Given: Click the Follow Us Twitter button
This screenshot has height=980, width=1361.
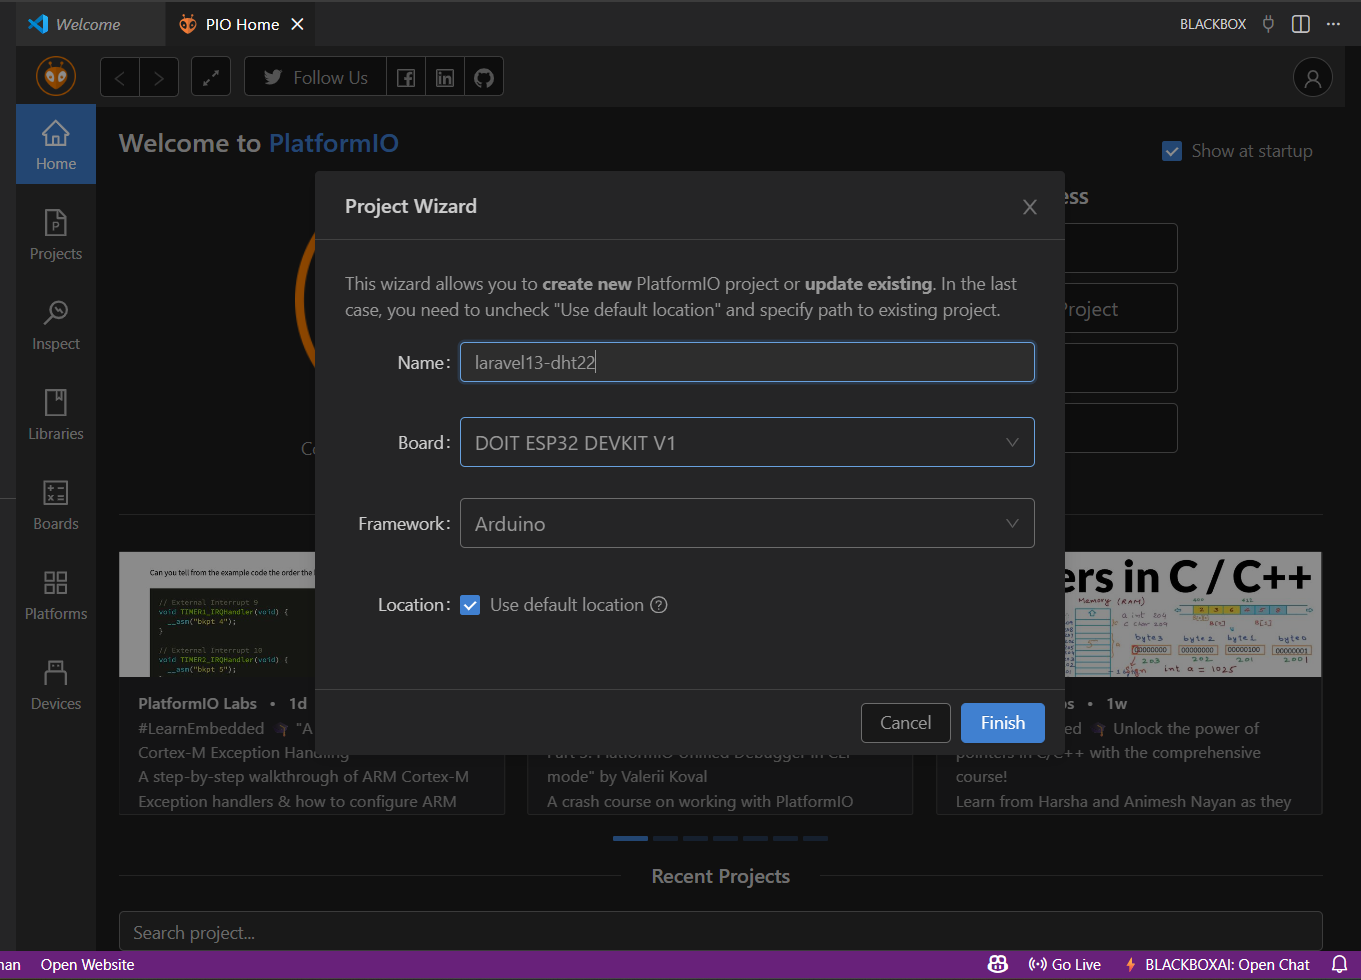Looking at the screenshot, I should coord(316,77).
